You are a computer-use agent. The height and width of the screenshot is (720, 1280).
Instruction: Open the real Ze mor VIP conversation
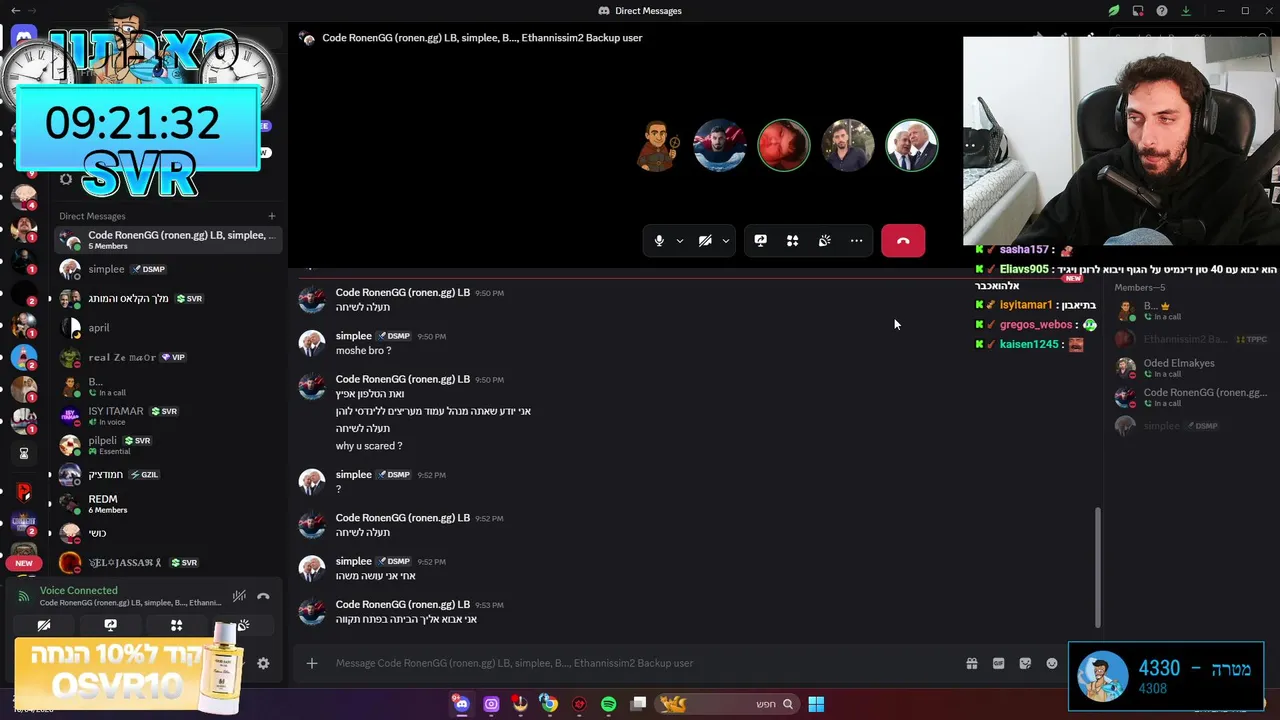click(x=168, y=357)
